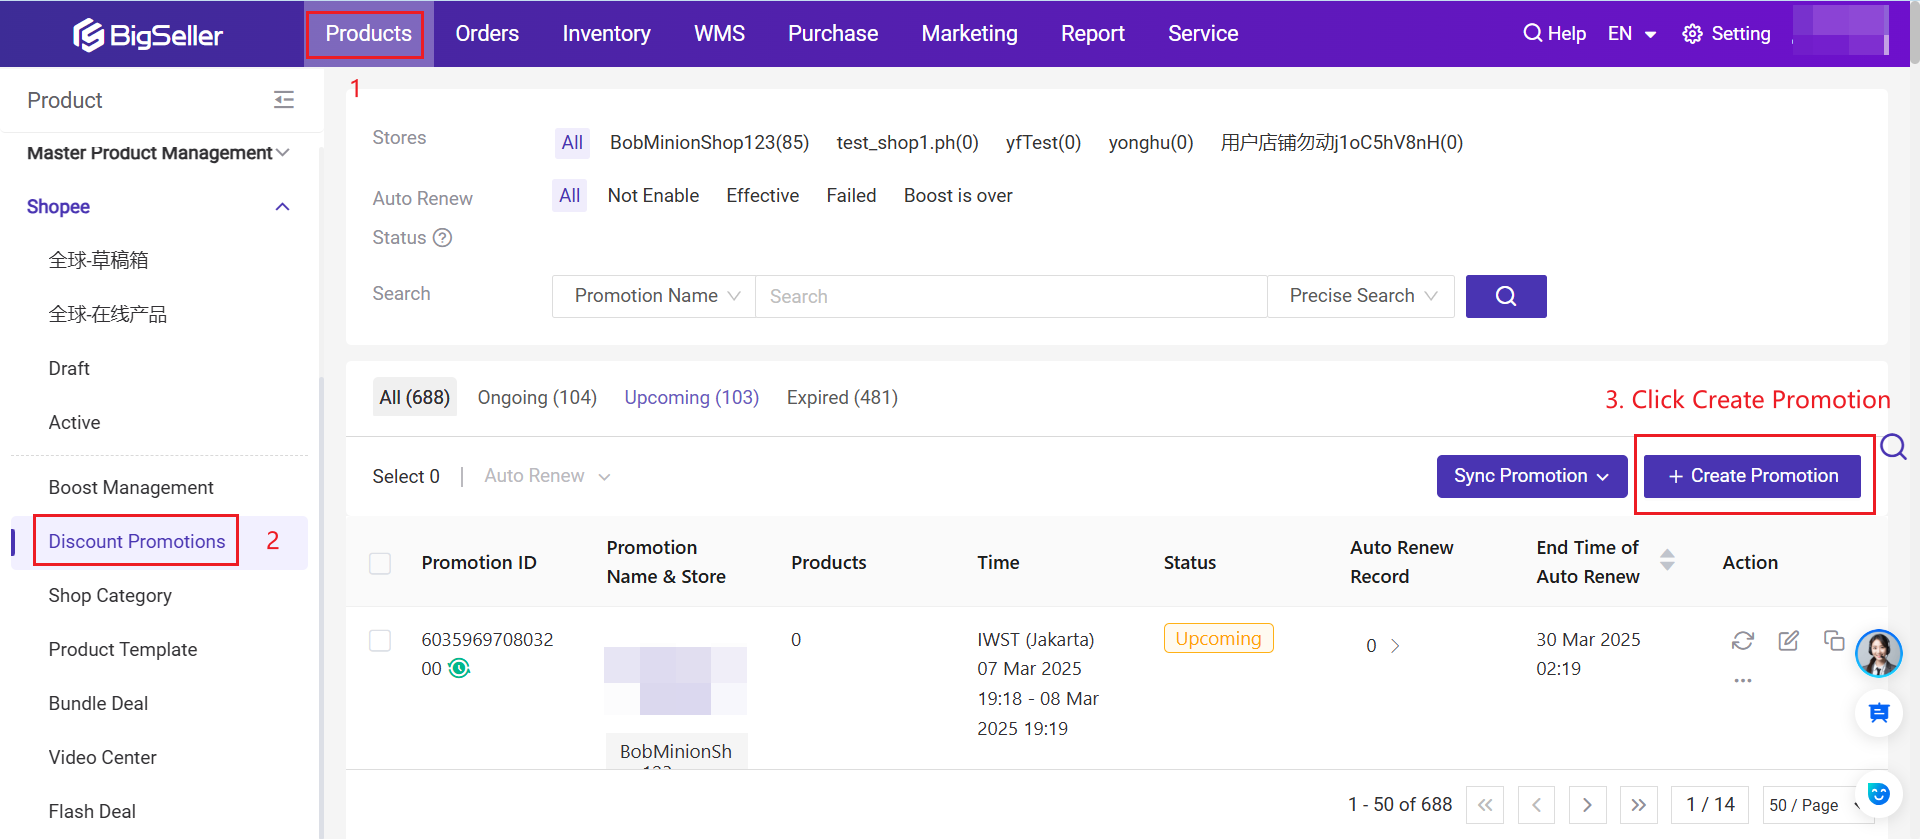Open Bundle Deal in sidebar
The width and height of the screenshot is (1920, 839).
98,703
